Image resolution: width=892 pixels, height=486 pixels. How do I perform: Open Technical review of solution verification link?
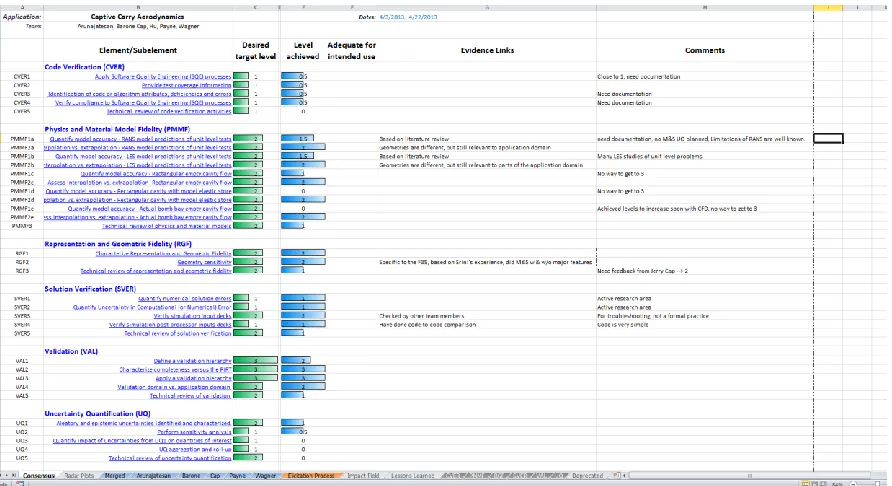point(178,333)
